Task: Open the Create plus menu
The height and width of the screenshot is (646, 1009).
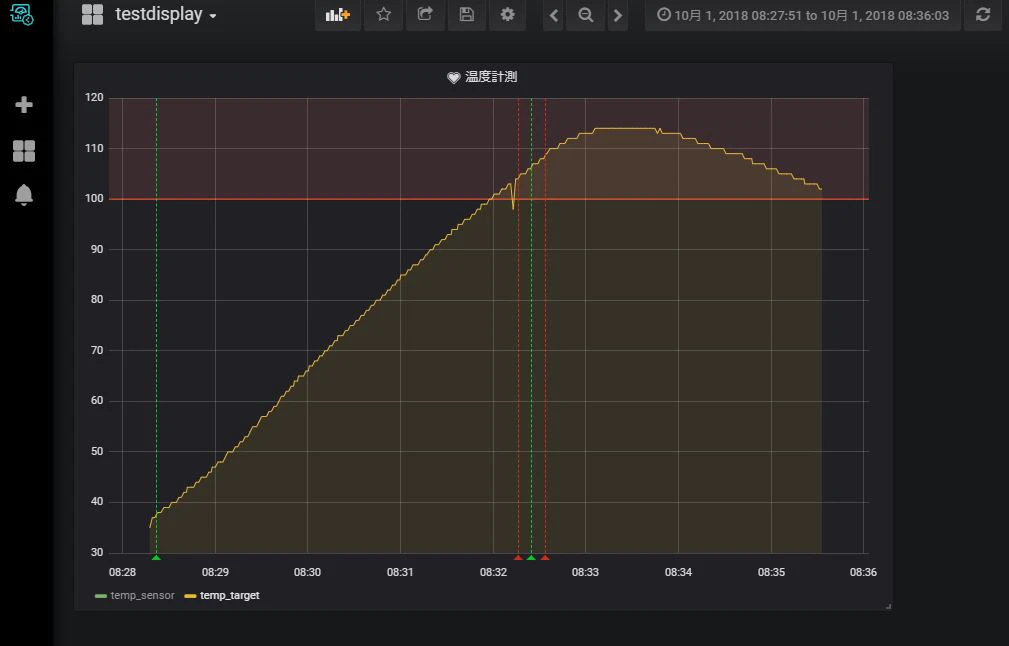Action: tap(24, 104)
